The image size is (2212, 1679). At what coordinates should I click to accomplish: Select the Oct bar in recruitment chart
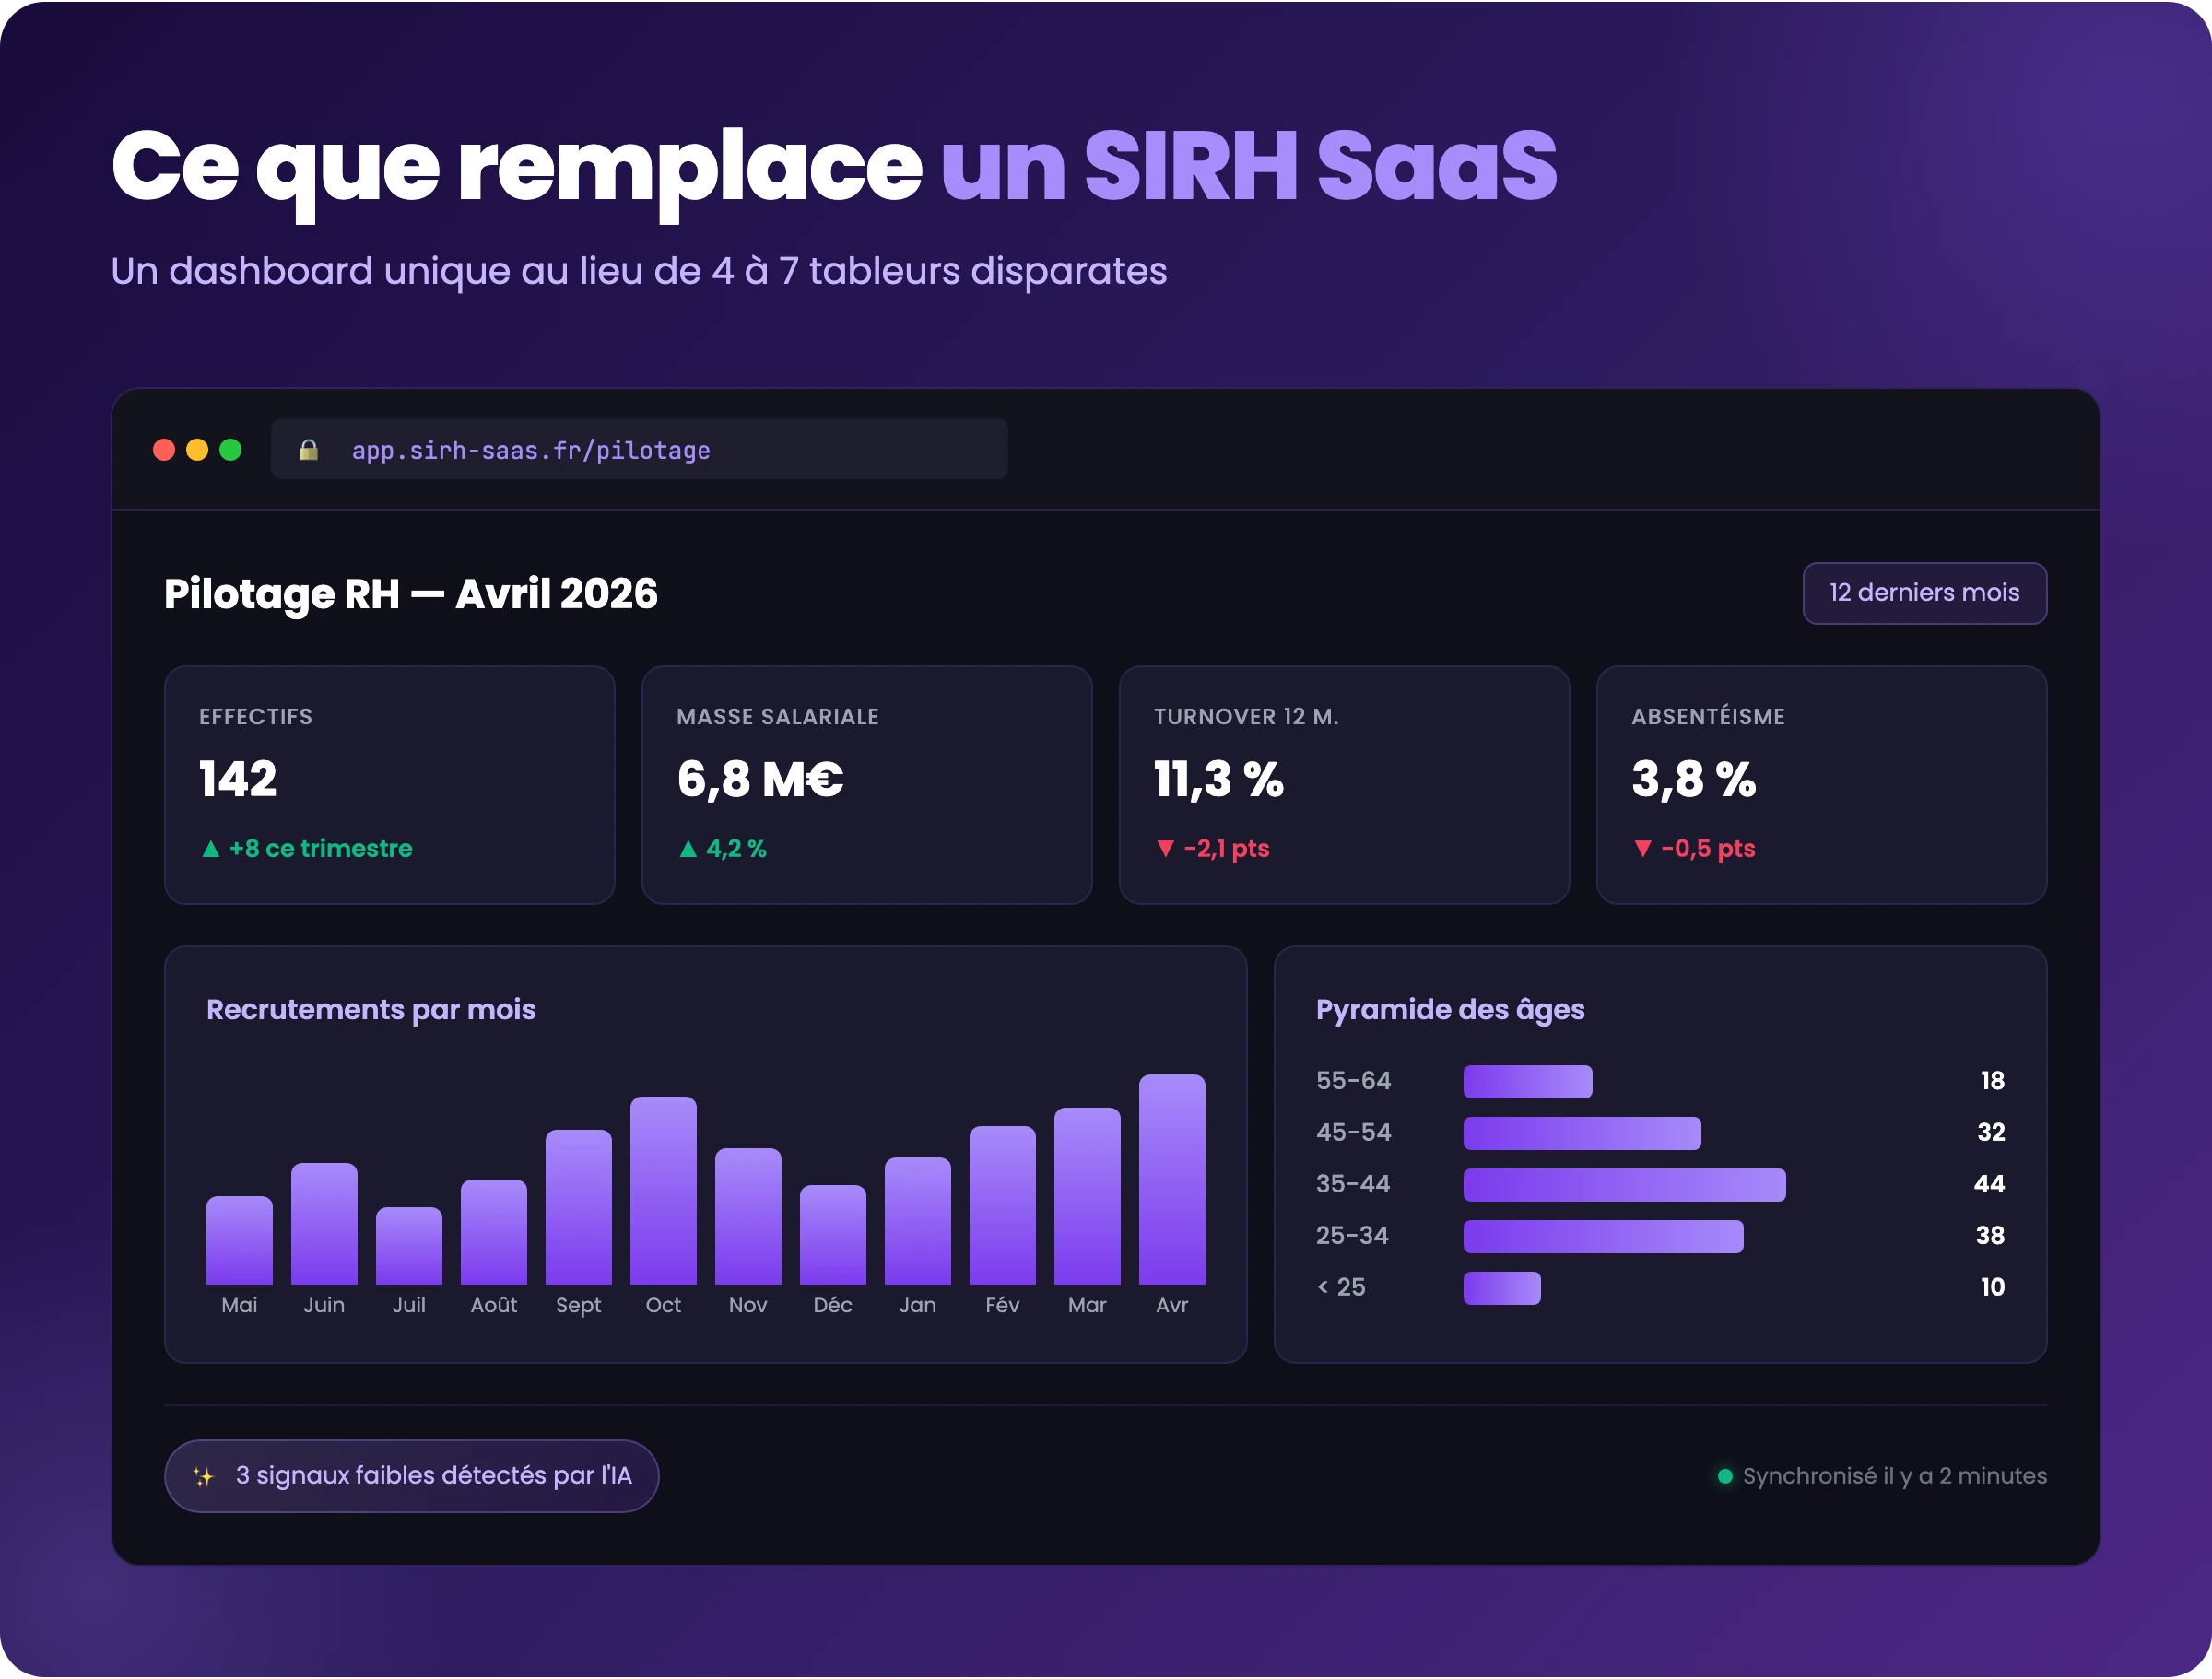(x=663, y=1190)
